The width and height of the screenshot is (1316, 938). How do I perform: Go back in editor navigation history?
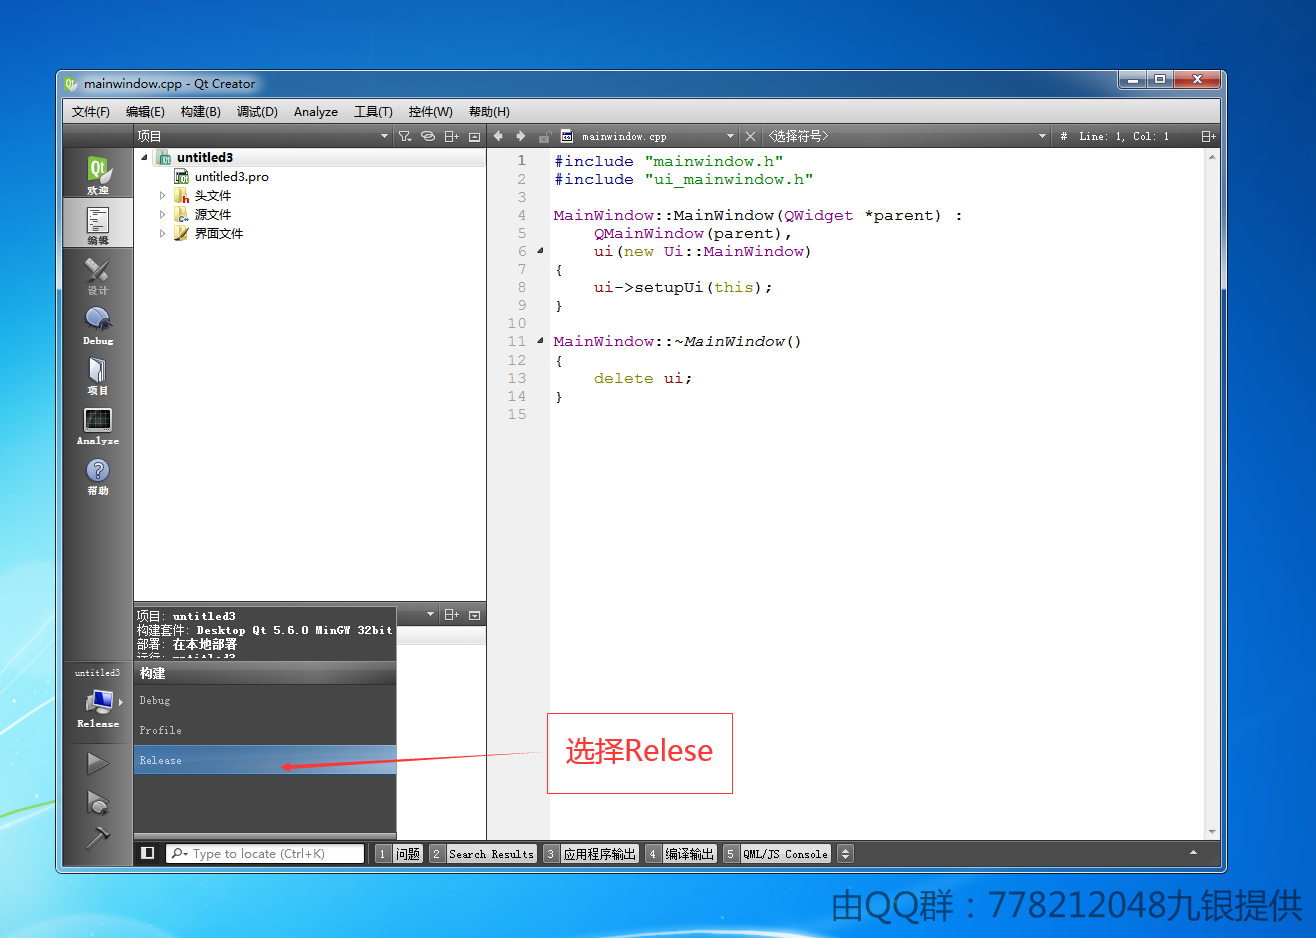[498, 136]
